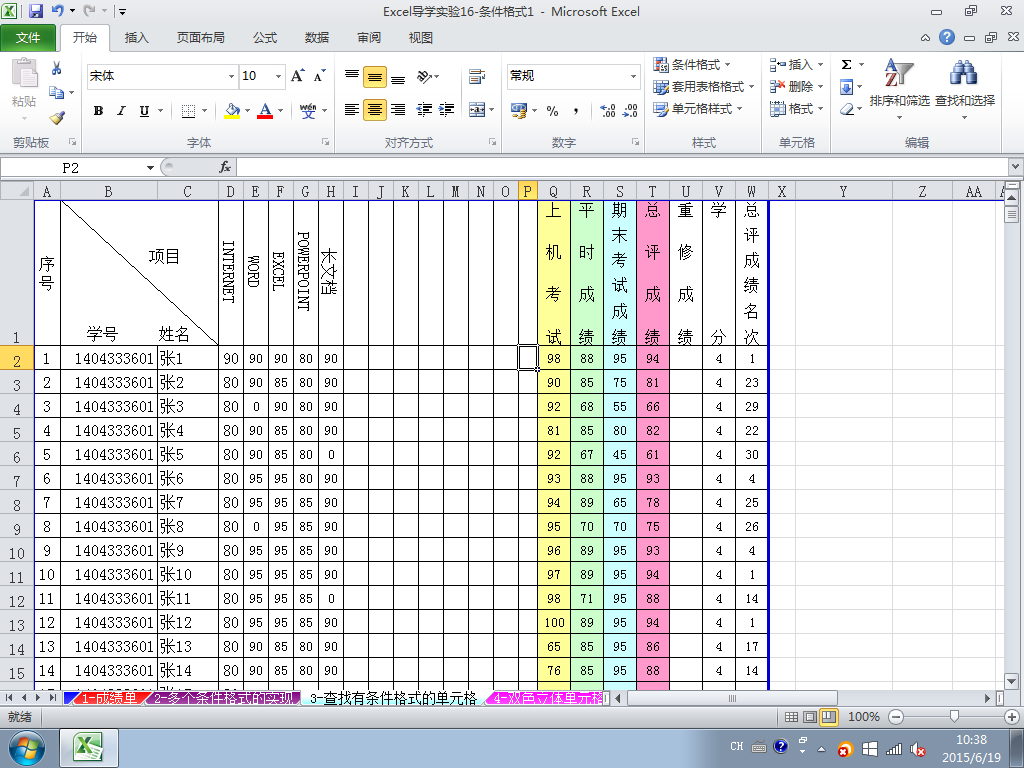Click the Find and Select binoculars icon
Image resolution: width=1024 pixels, height=768 pixels.
pyautogui.click(x=964, y=72)
